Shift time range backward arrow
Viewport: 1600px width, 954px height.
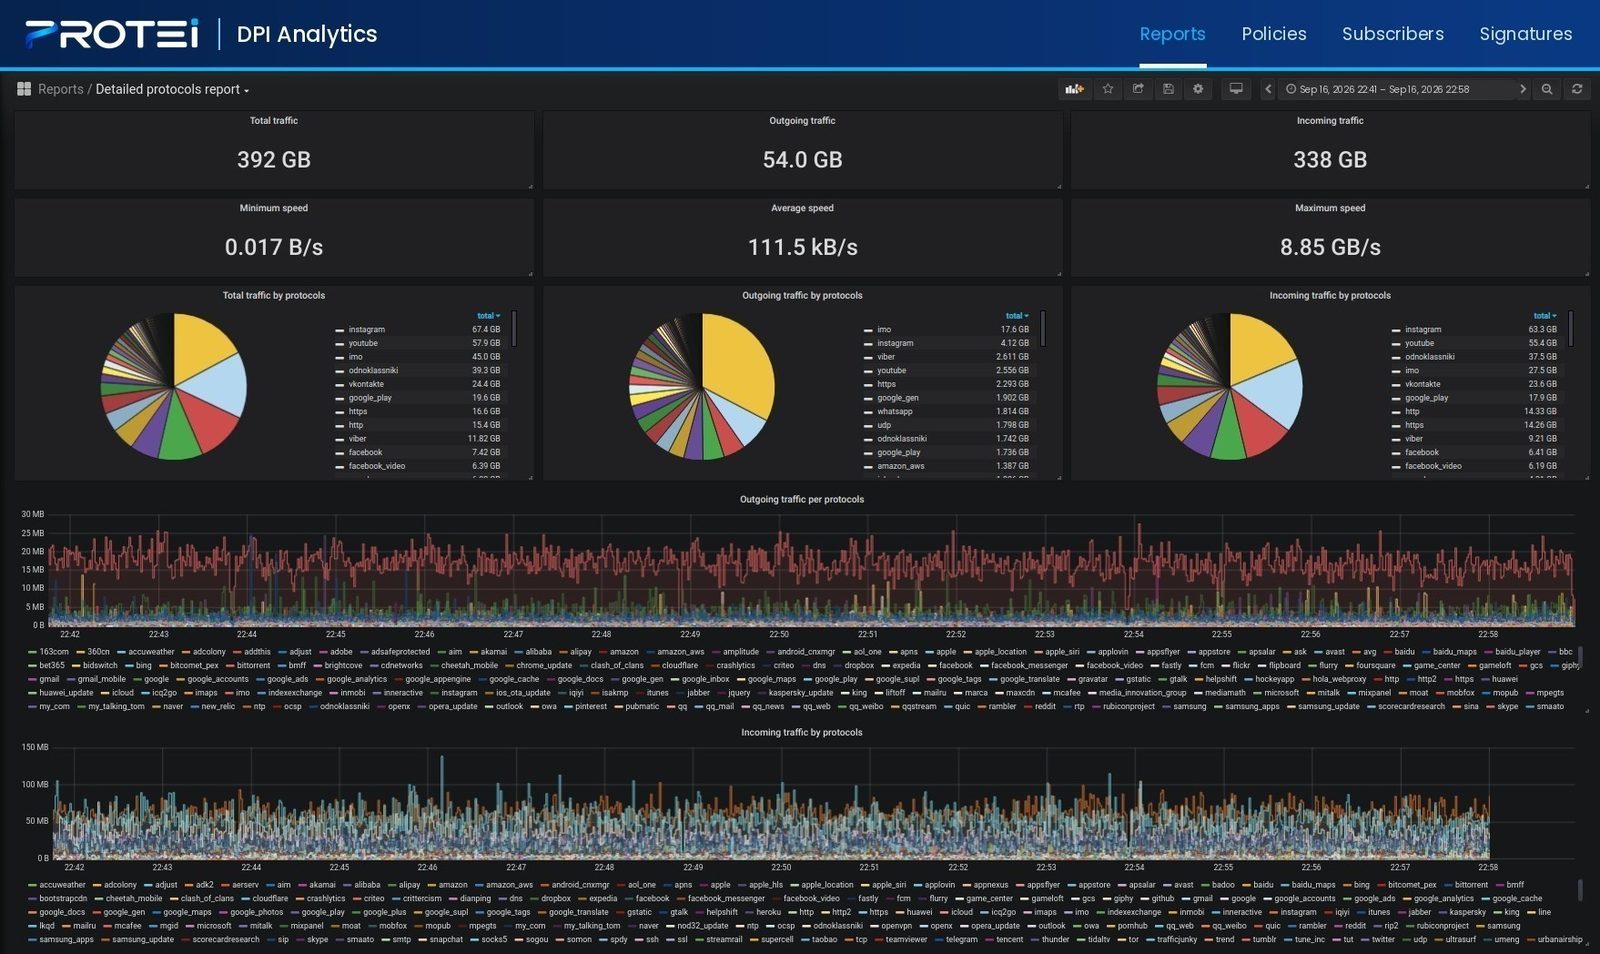pyautogui.click(x=1268, y=89)
